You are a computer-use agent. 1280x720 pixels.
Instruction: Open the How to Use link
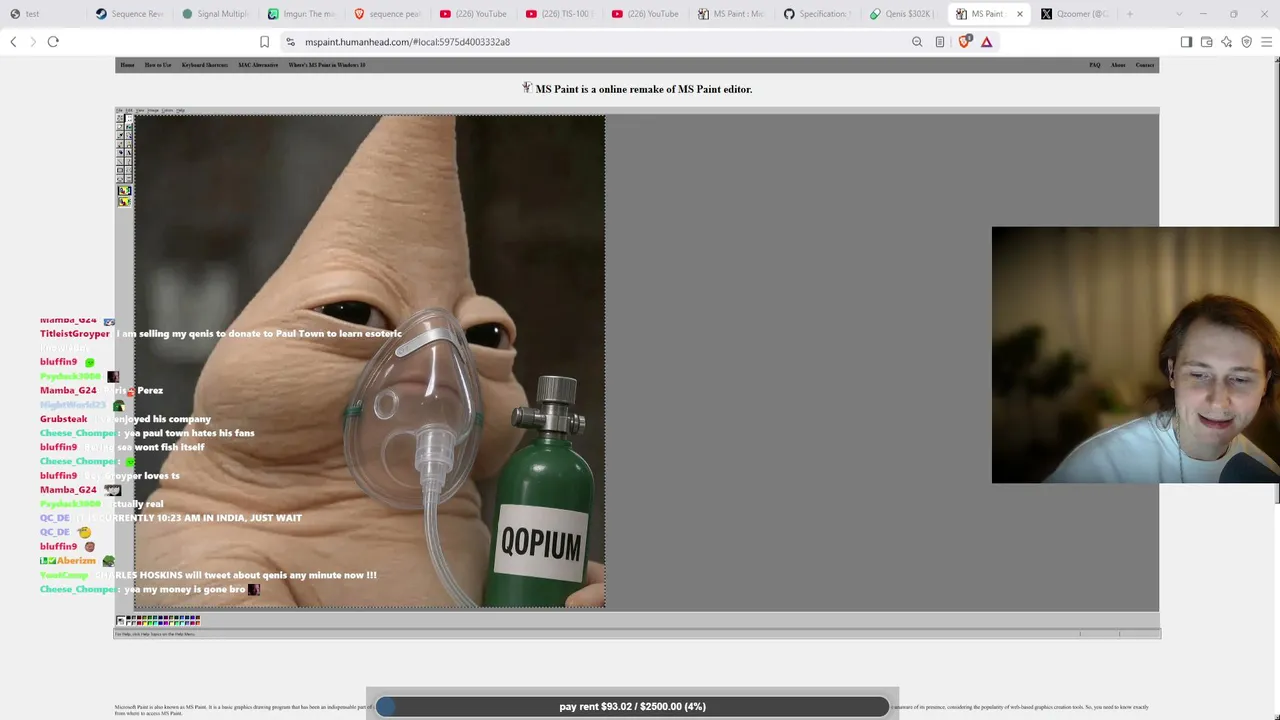click(158, 65)
